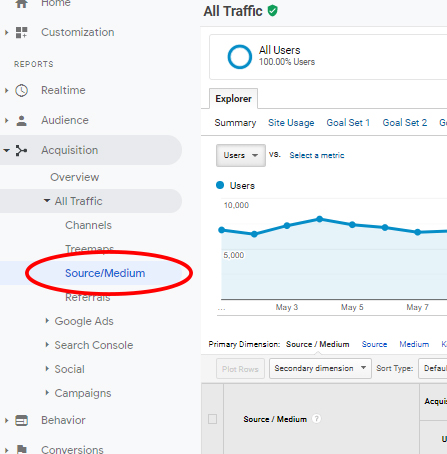447x454 pixels.
Task: Open the Goal Set 2 tab
Action: point(405,123)
